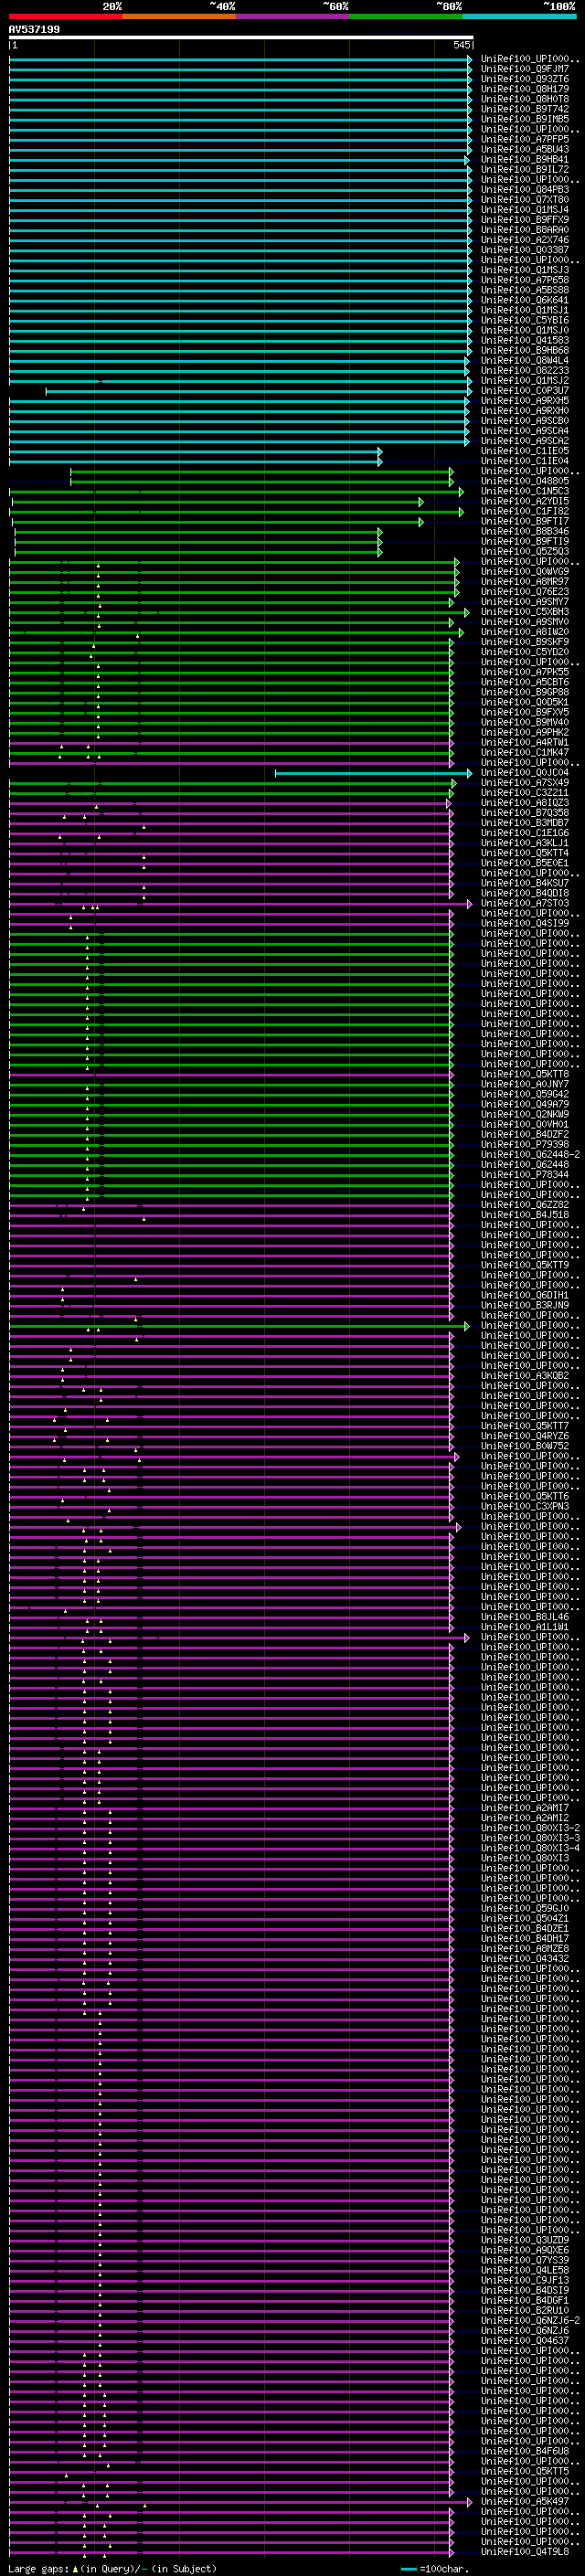Click the UniRef100_A8IW20 label
The image size is (585, 2576).
point(525,631)
